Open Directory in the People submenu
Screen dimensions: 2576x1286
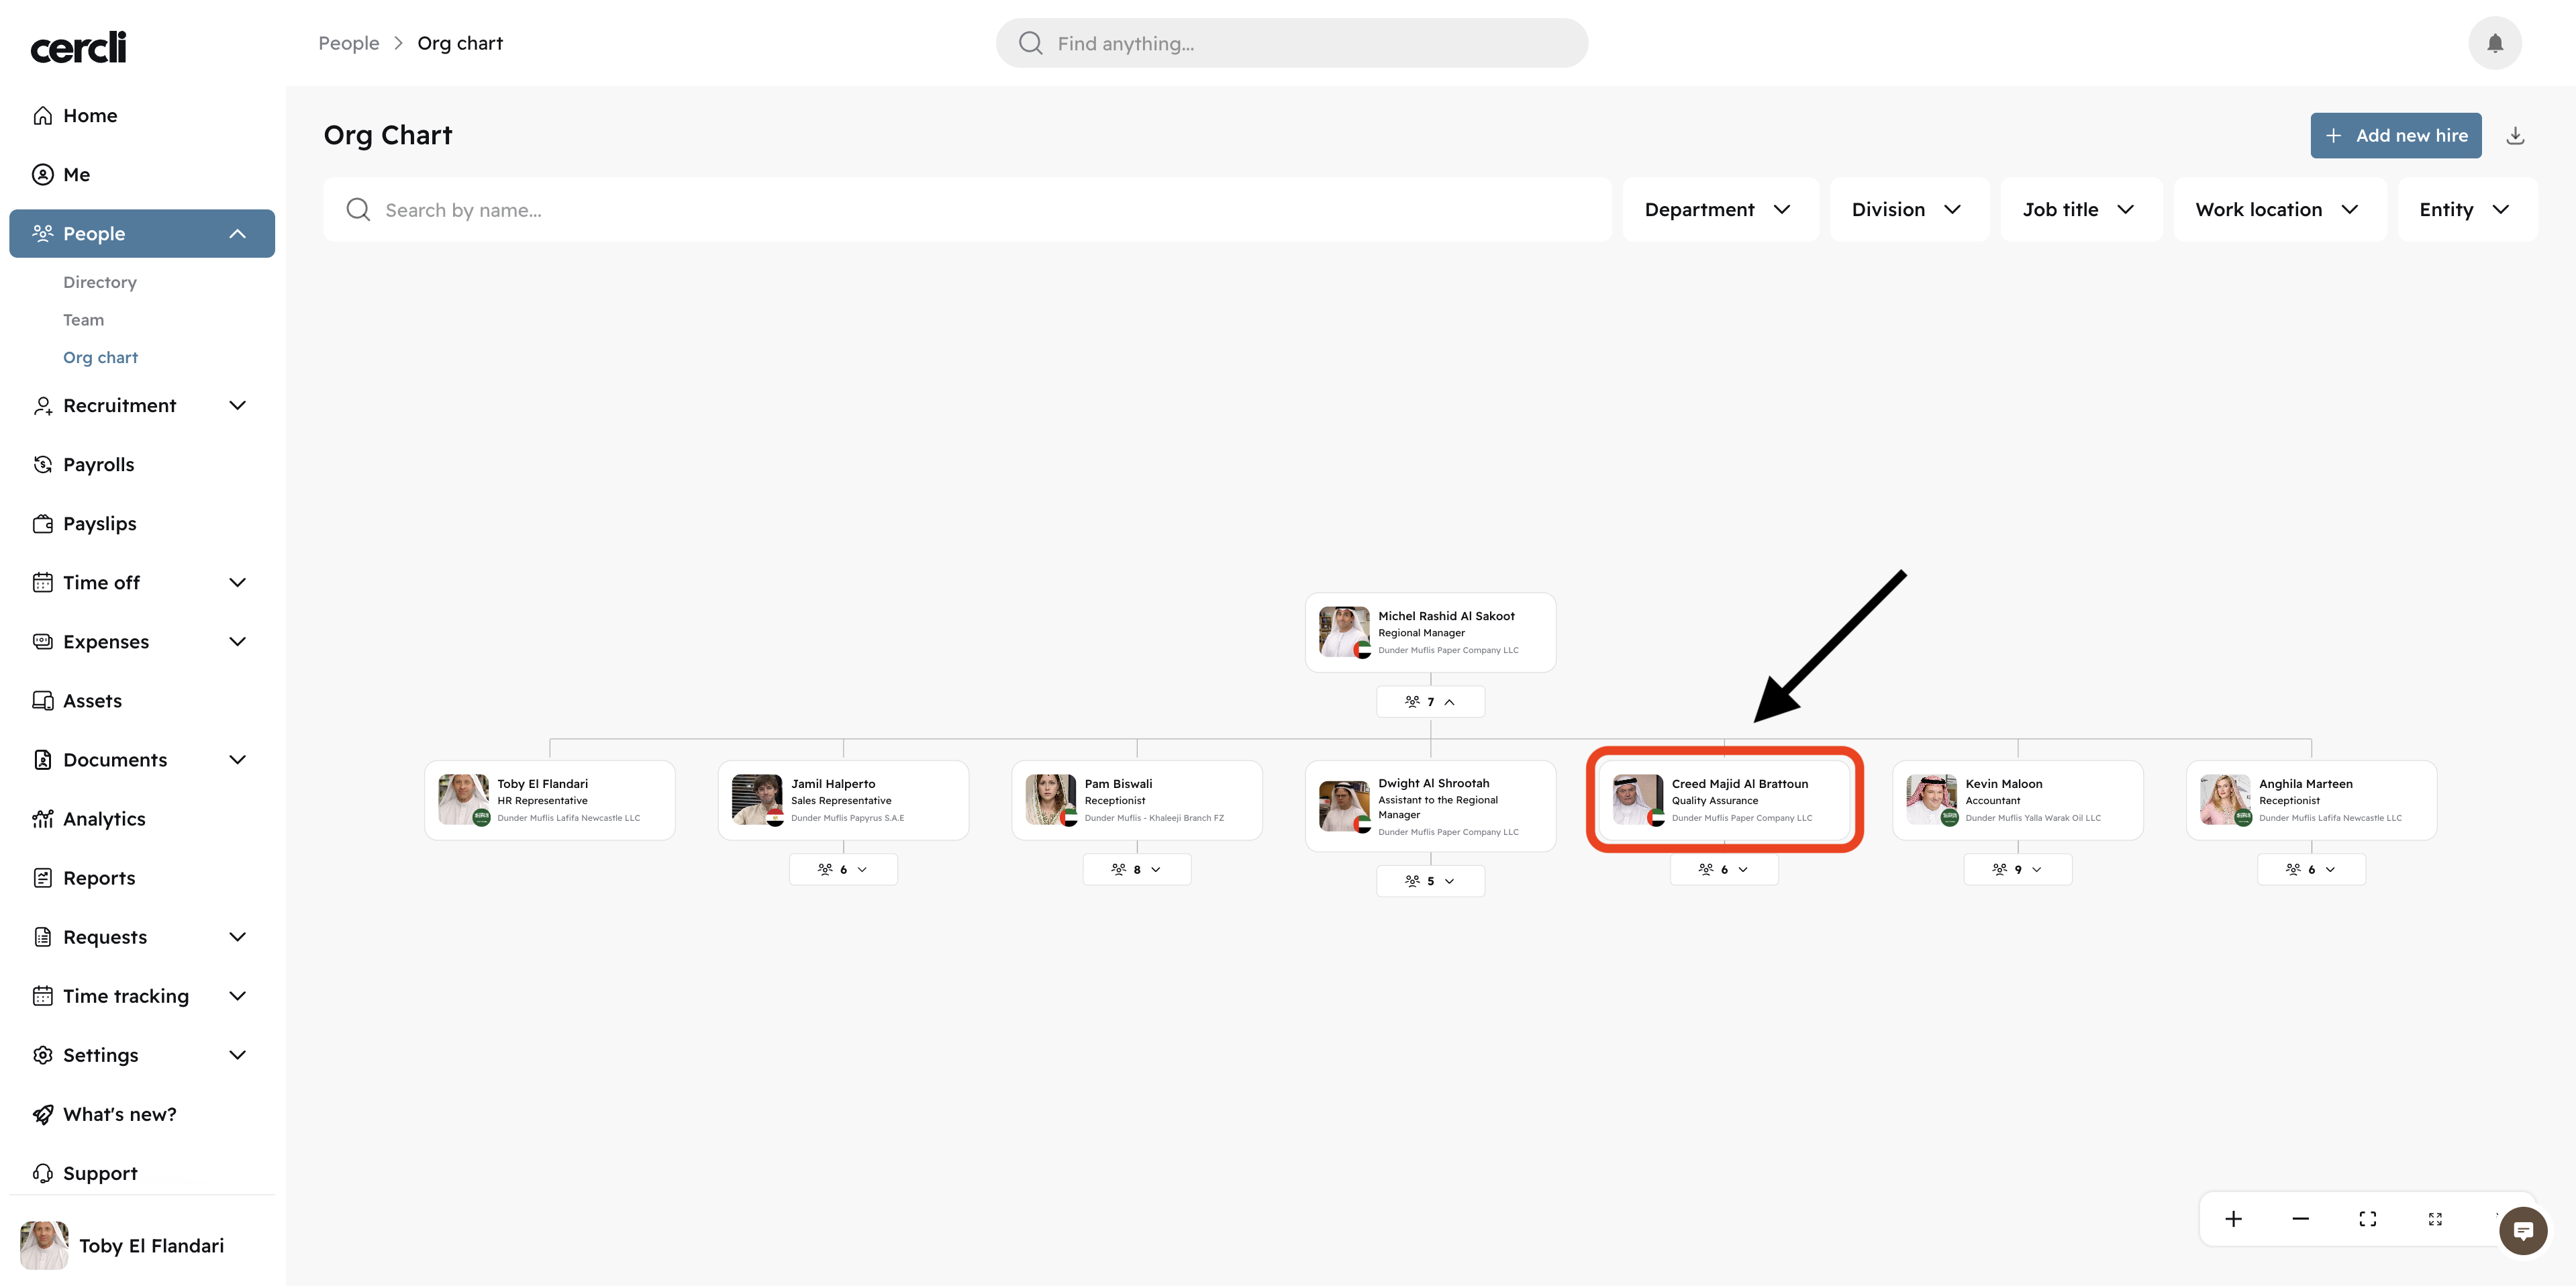[x=100, y=282]
